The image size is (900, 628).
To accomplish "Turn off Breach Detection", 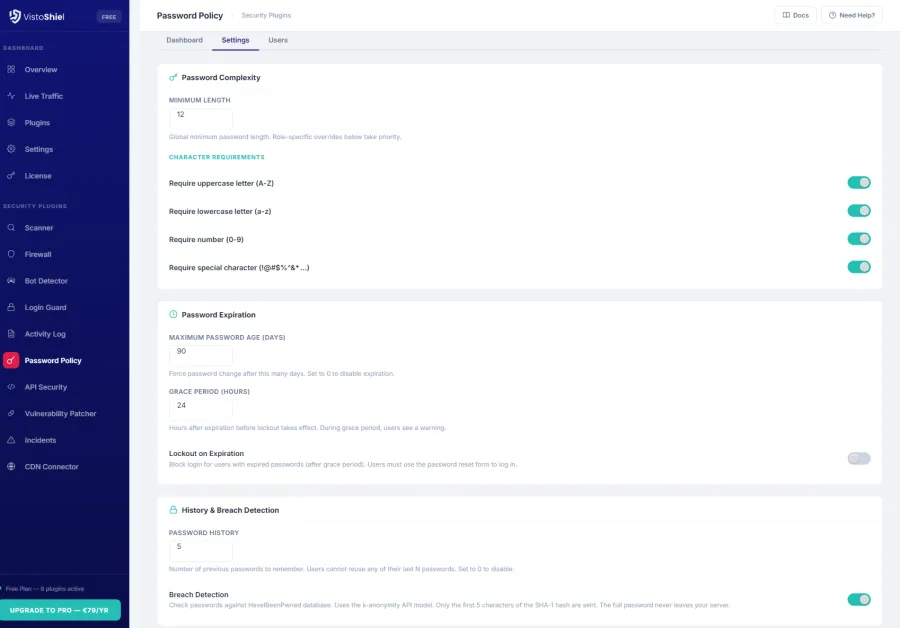I will [858, 599].
